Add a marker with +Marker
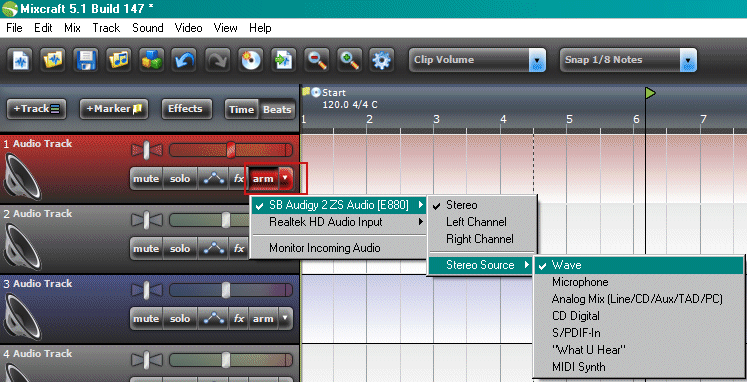747x382 pixels. 114,109
